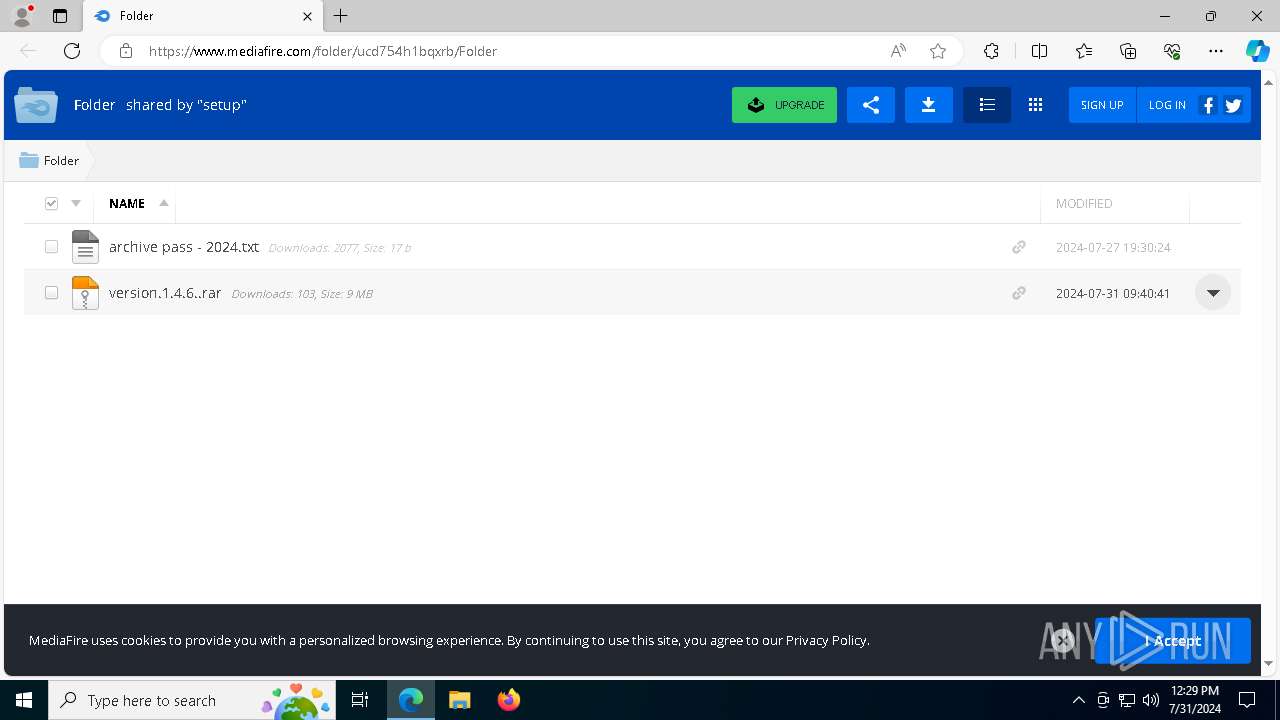Check the box for version.1.4.6..rar

[51, 293]
